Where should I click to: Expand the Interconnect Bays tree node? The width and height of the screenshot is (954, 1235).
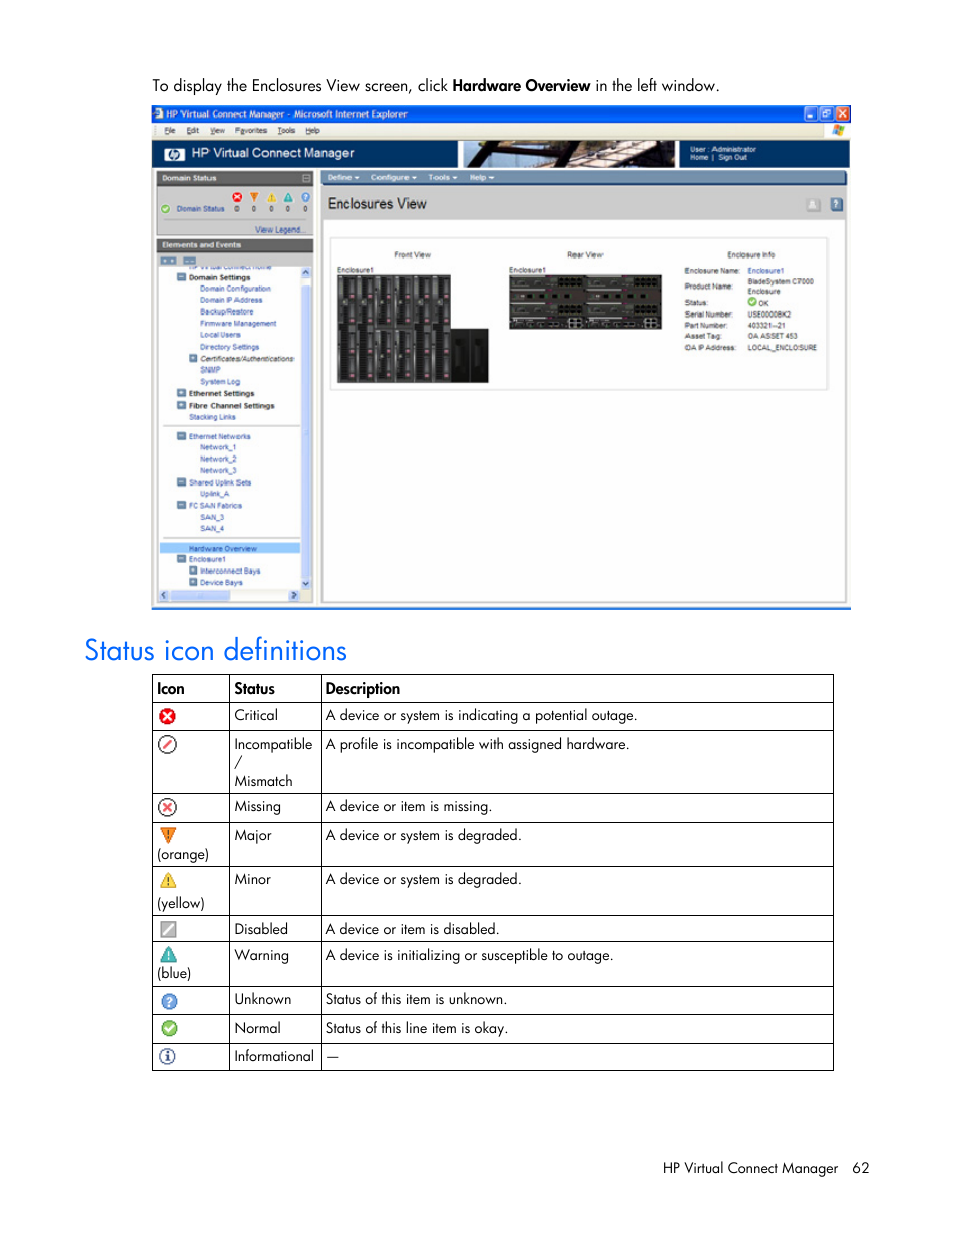(193, 570)
